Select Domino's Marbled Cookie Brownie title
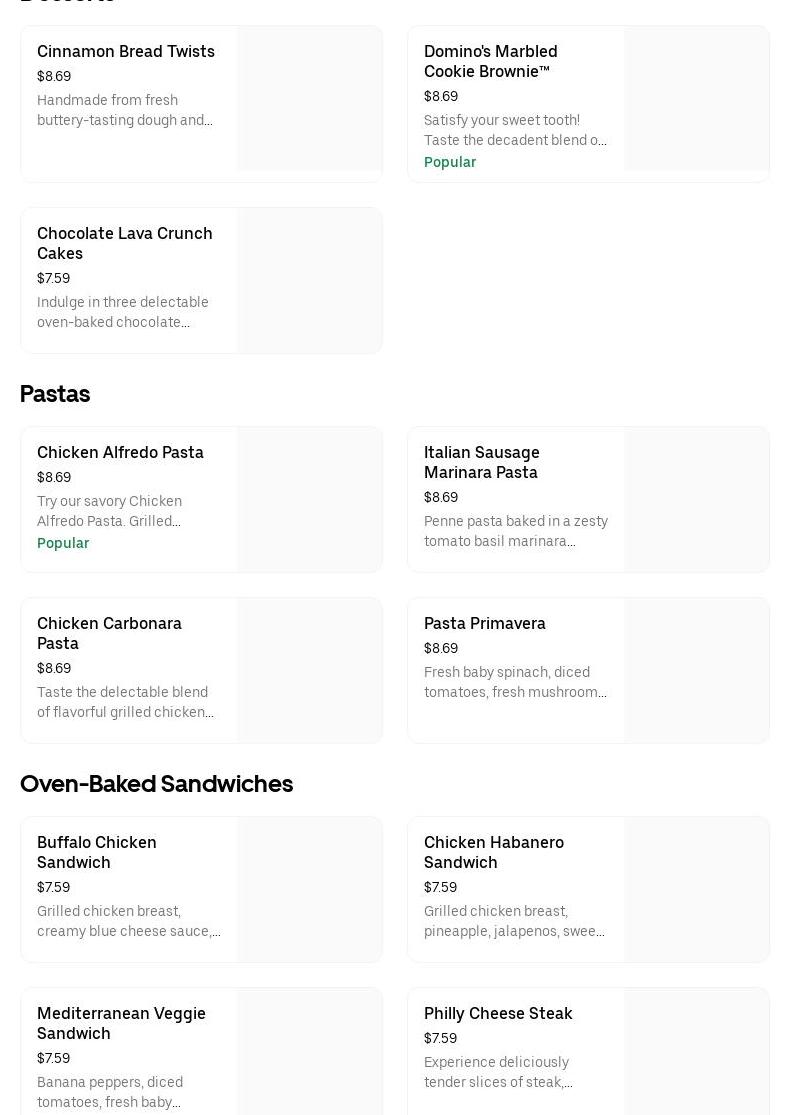804x1115 pixels. click(x=490, y=61)
